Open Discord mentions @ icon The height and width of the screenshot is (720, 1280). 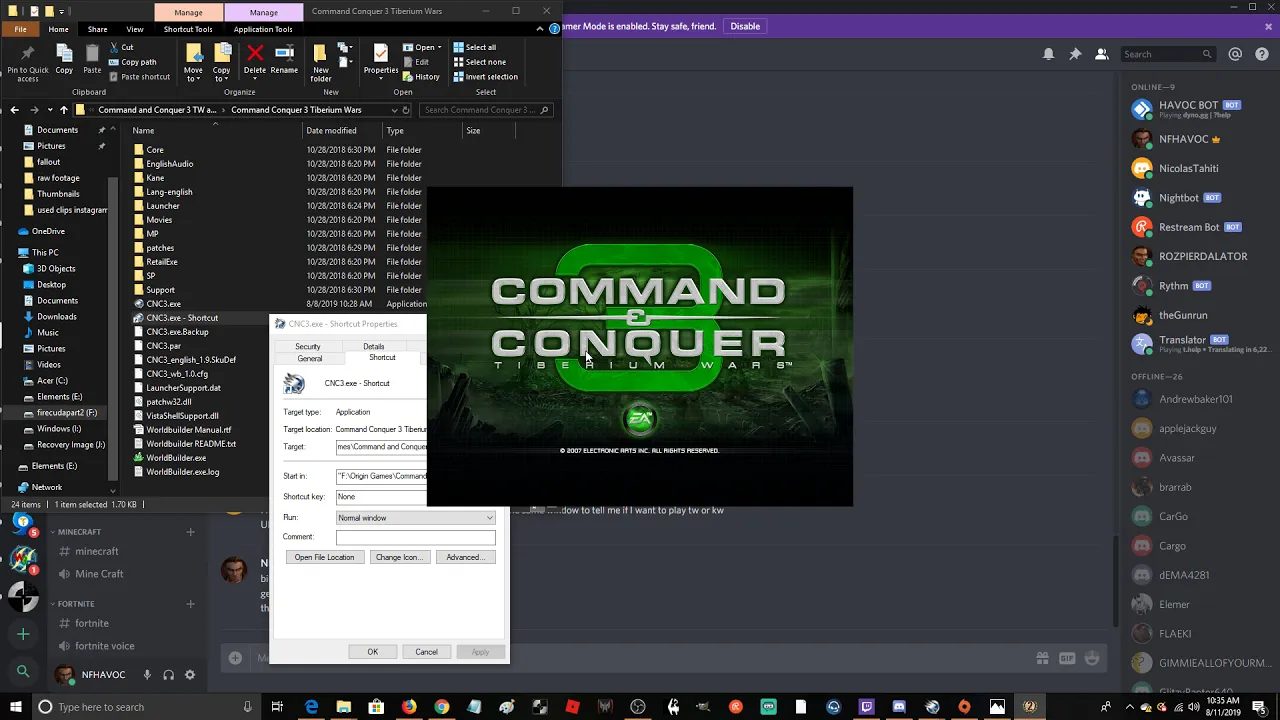[x=1235, y=54]
